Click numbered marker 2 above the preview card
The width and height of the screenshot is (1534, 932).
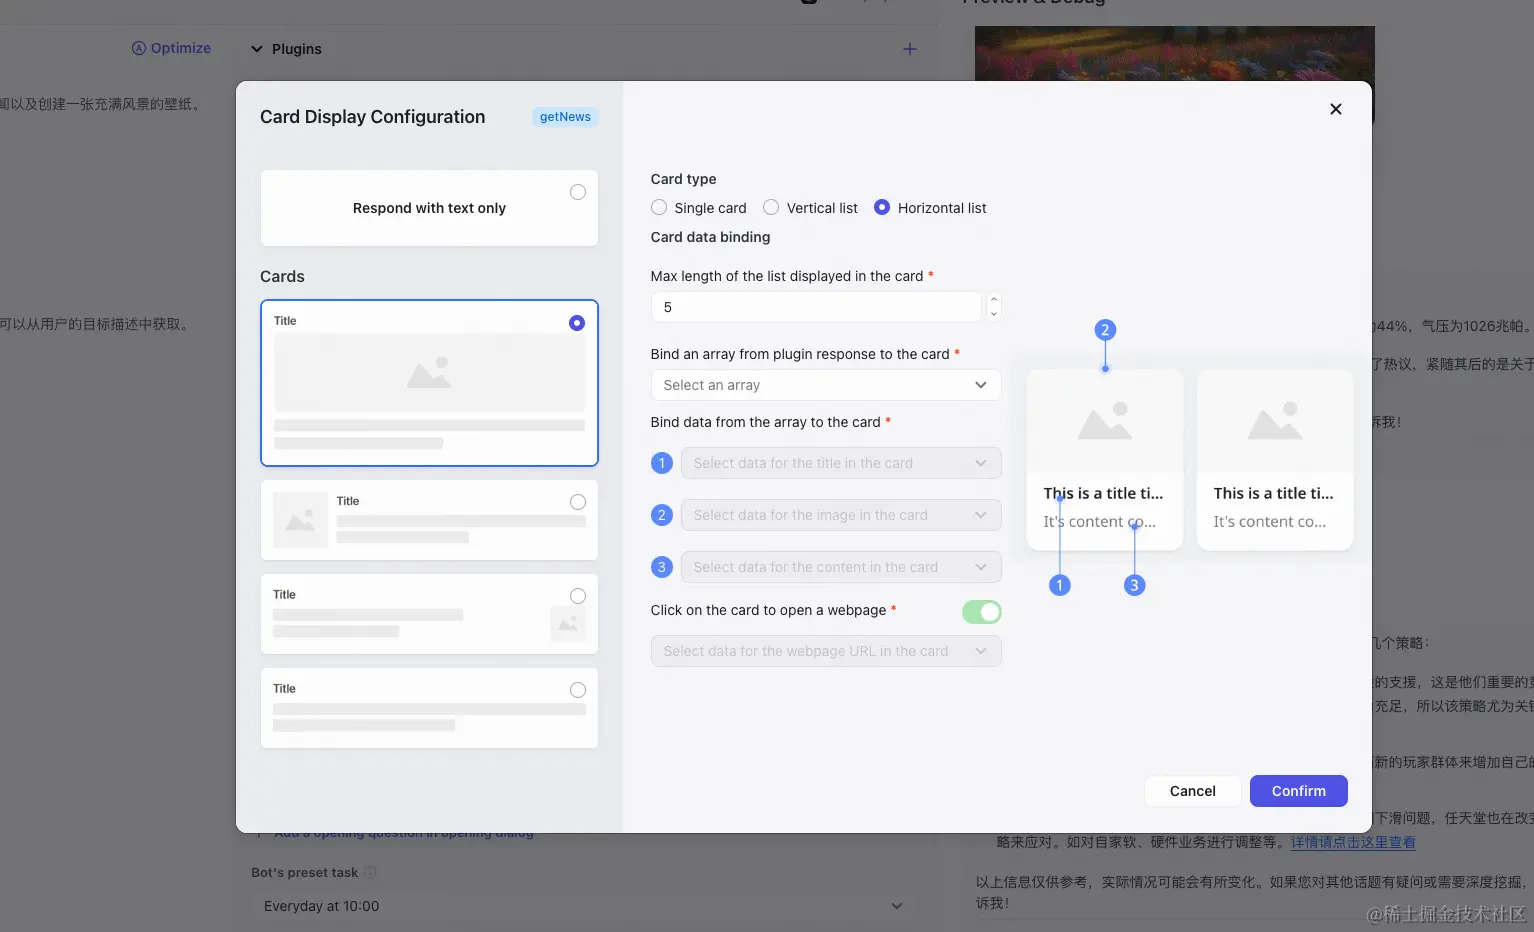tap(1104, 330)
